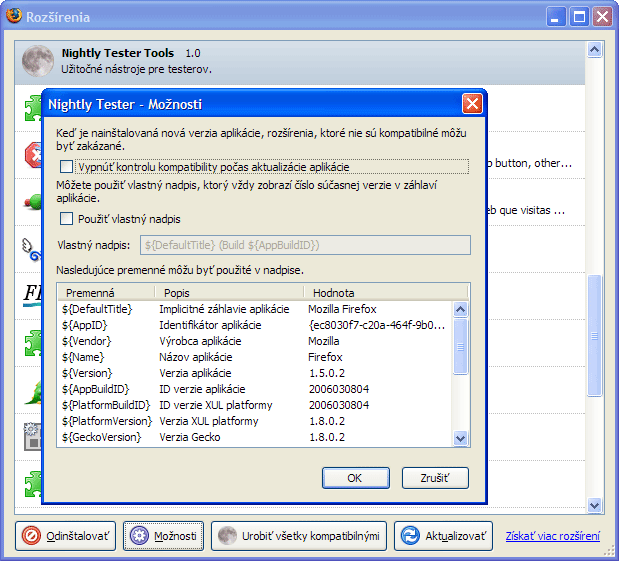The width and height of the screenshot is (619, 561).
Task: Click the Odinštalovať red prohibition icon
Action: tap(31, 536)
